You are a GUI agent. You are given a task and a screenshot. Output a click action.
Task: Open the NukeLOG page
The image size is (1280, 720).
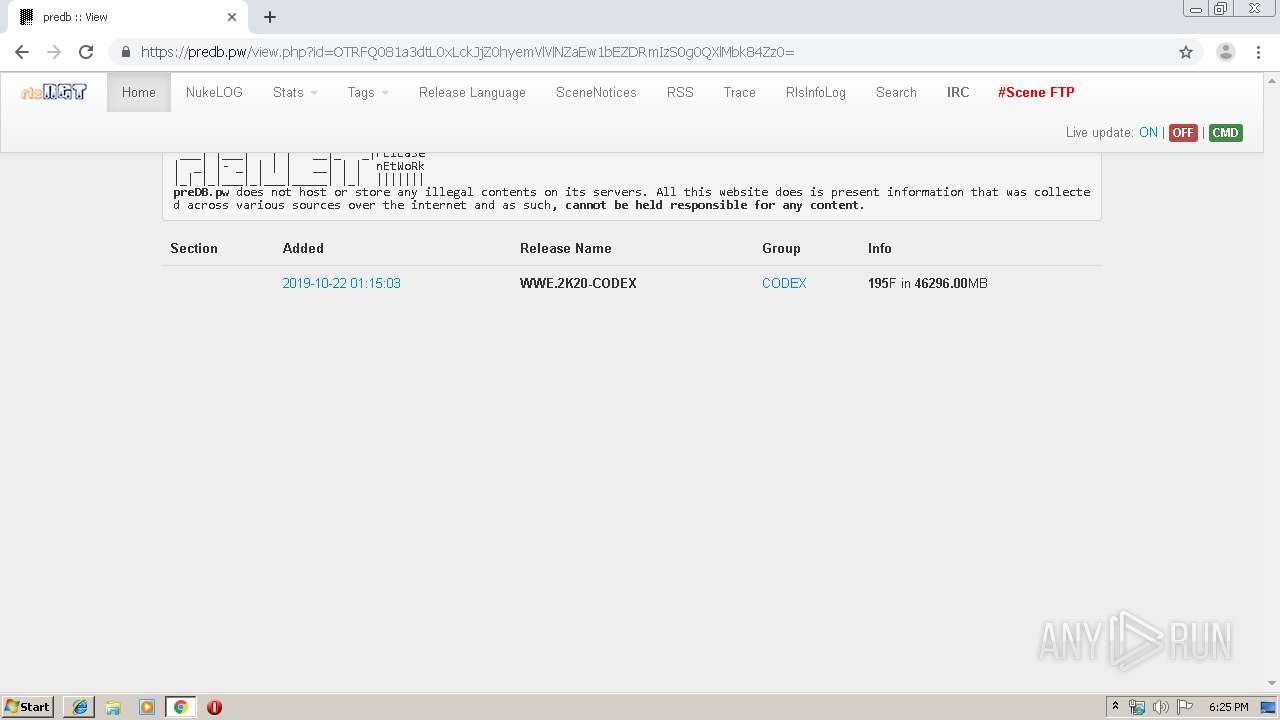214,92
